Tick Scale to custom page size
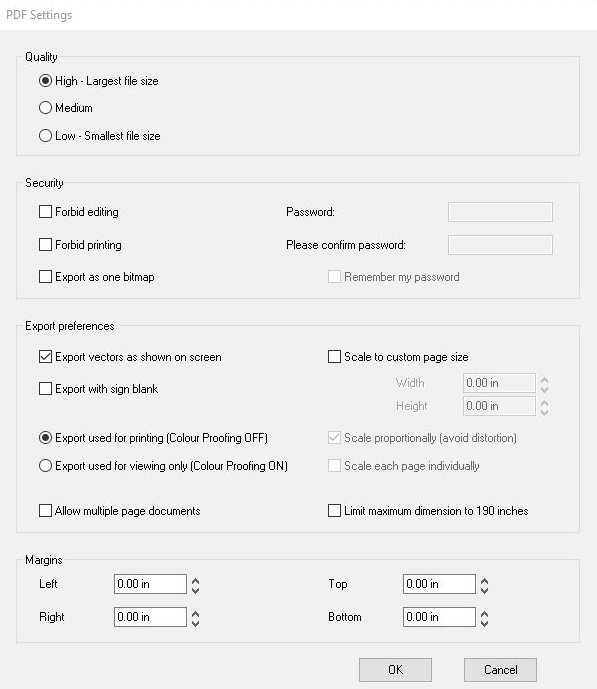 tap(334, 356)
